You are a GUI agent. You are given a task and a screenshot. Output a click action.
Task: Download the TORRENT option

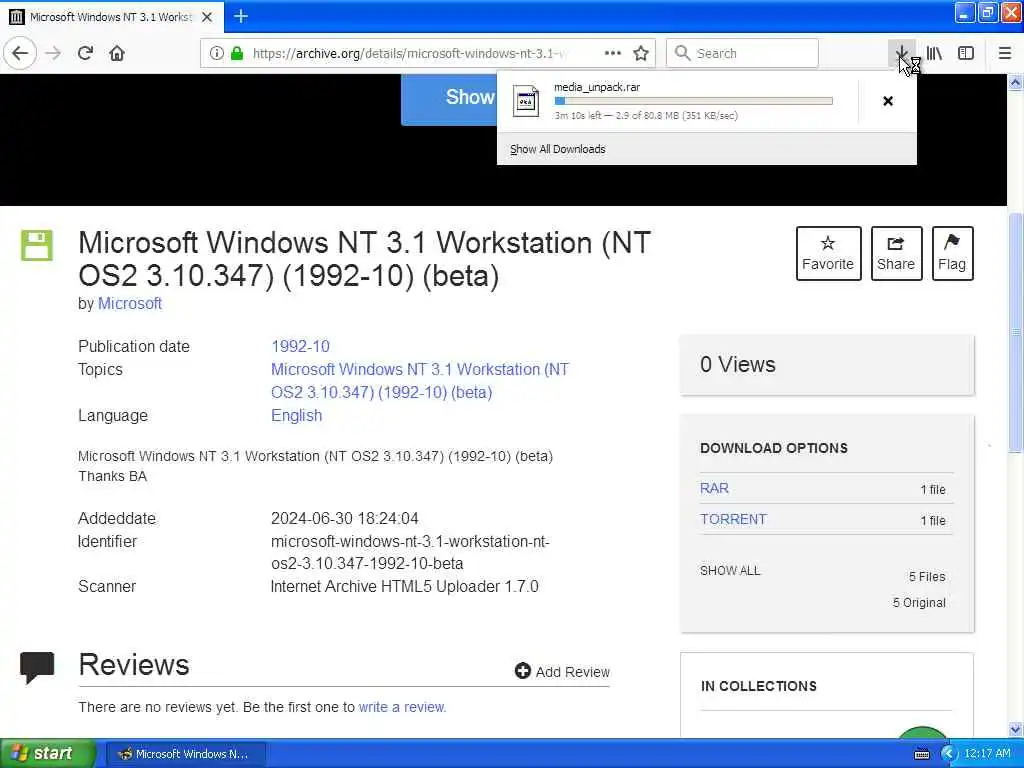733,519
